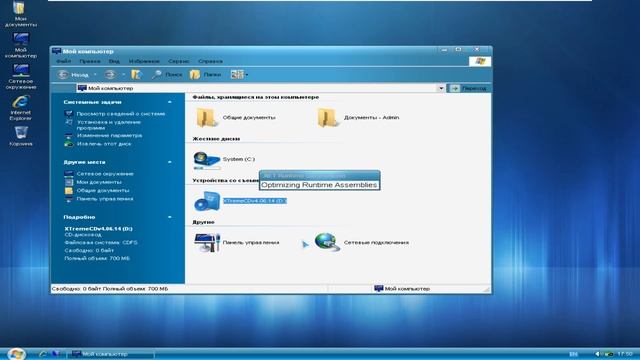Image resolution: width=640 pixels, height=360 pixels.
Task: Open the Forward button history dropdown arrow
Action: (124, 75)
